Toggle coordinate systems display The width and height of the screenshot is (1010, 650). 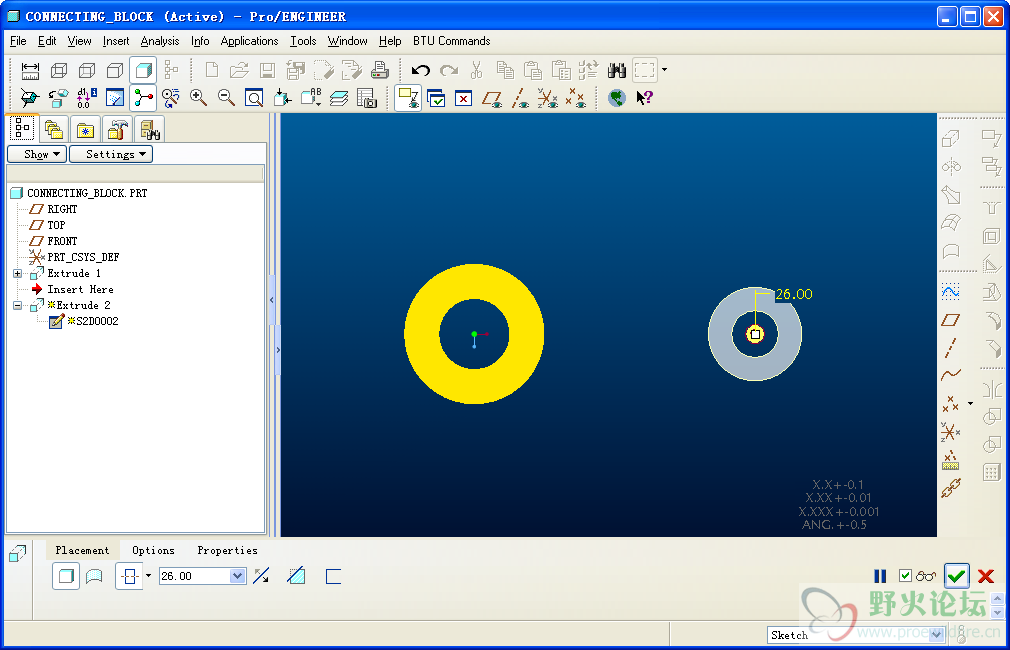(x=548, y=98)
